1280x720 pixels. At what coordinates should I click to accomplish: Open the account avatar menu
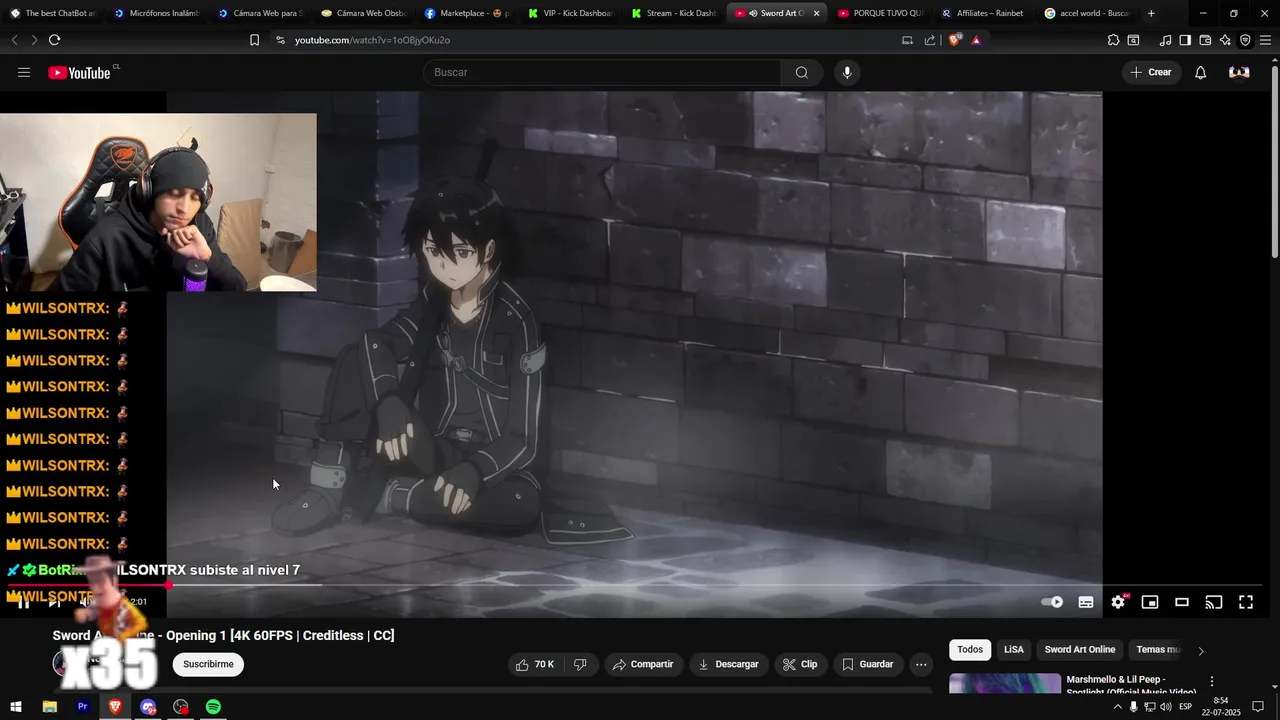click(x=1239, y=72)
